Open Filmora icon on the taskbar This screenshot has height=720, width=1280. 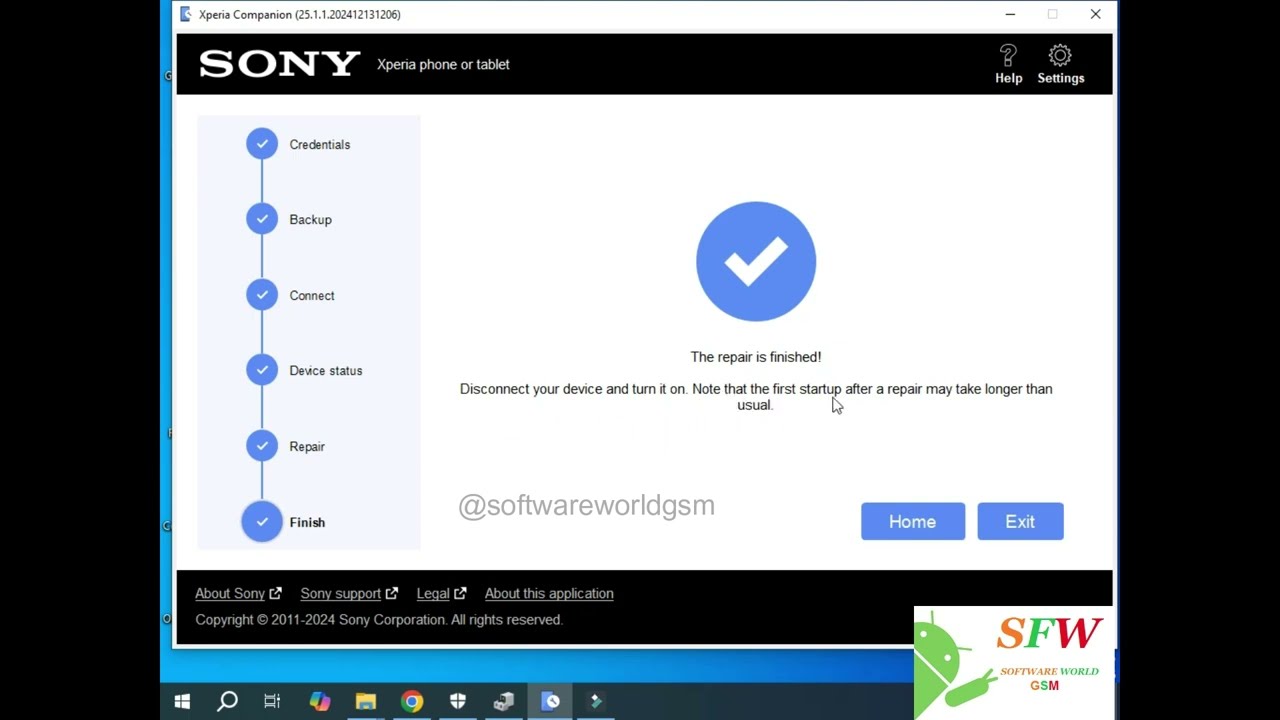[596, 701]
